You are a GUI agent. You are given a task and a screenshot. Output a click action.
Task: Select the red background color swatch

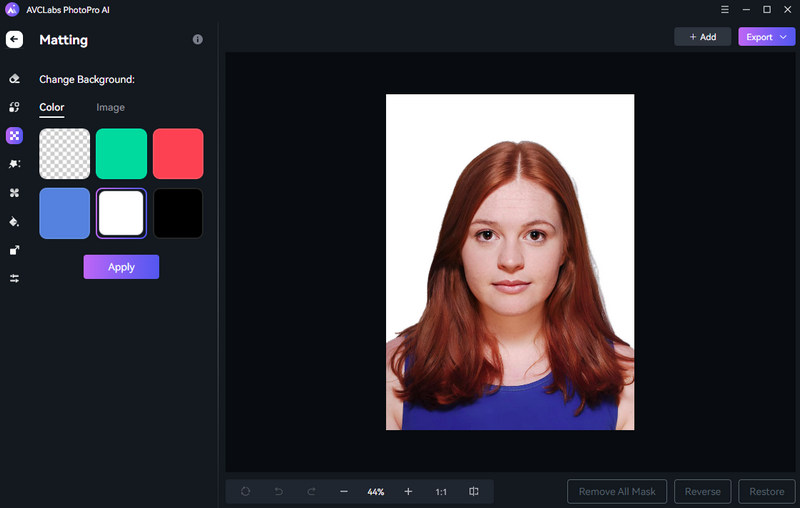tap(178, 154)
